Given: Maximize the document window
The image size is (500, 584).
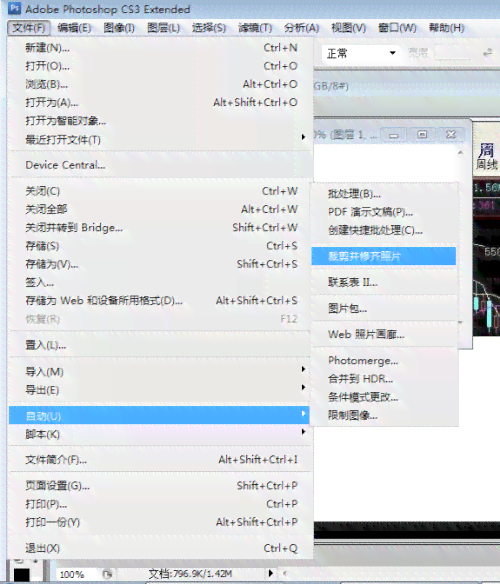Looking at the screenshot, I should point(422,134).
